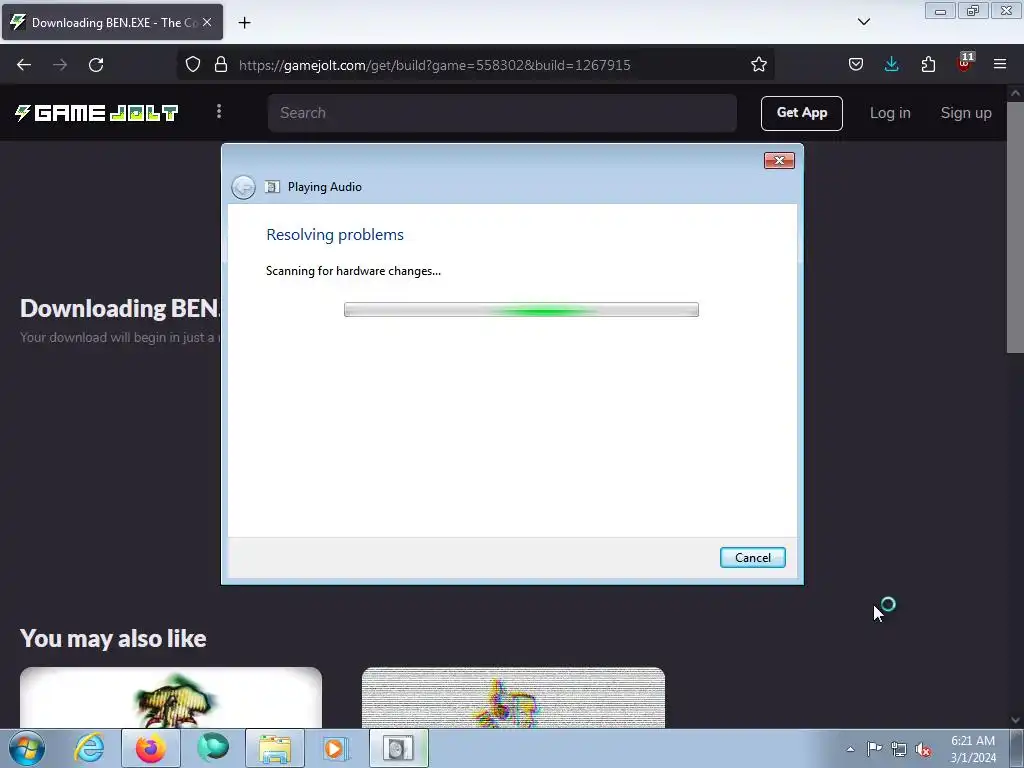Go back with the Firefox back arrow
The image size is (1024, 768).
[24, 65]
